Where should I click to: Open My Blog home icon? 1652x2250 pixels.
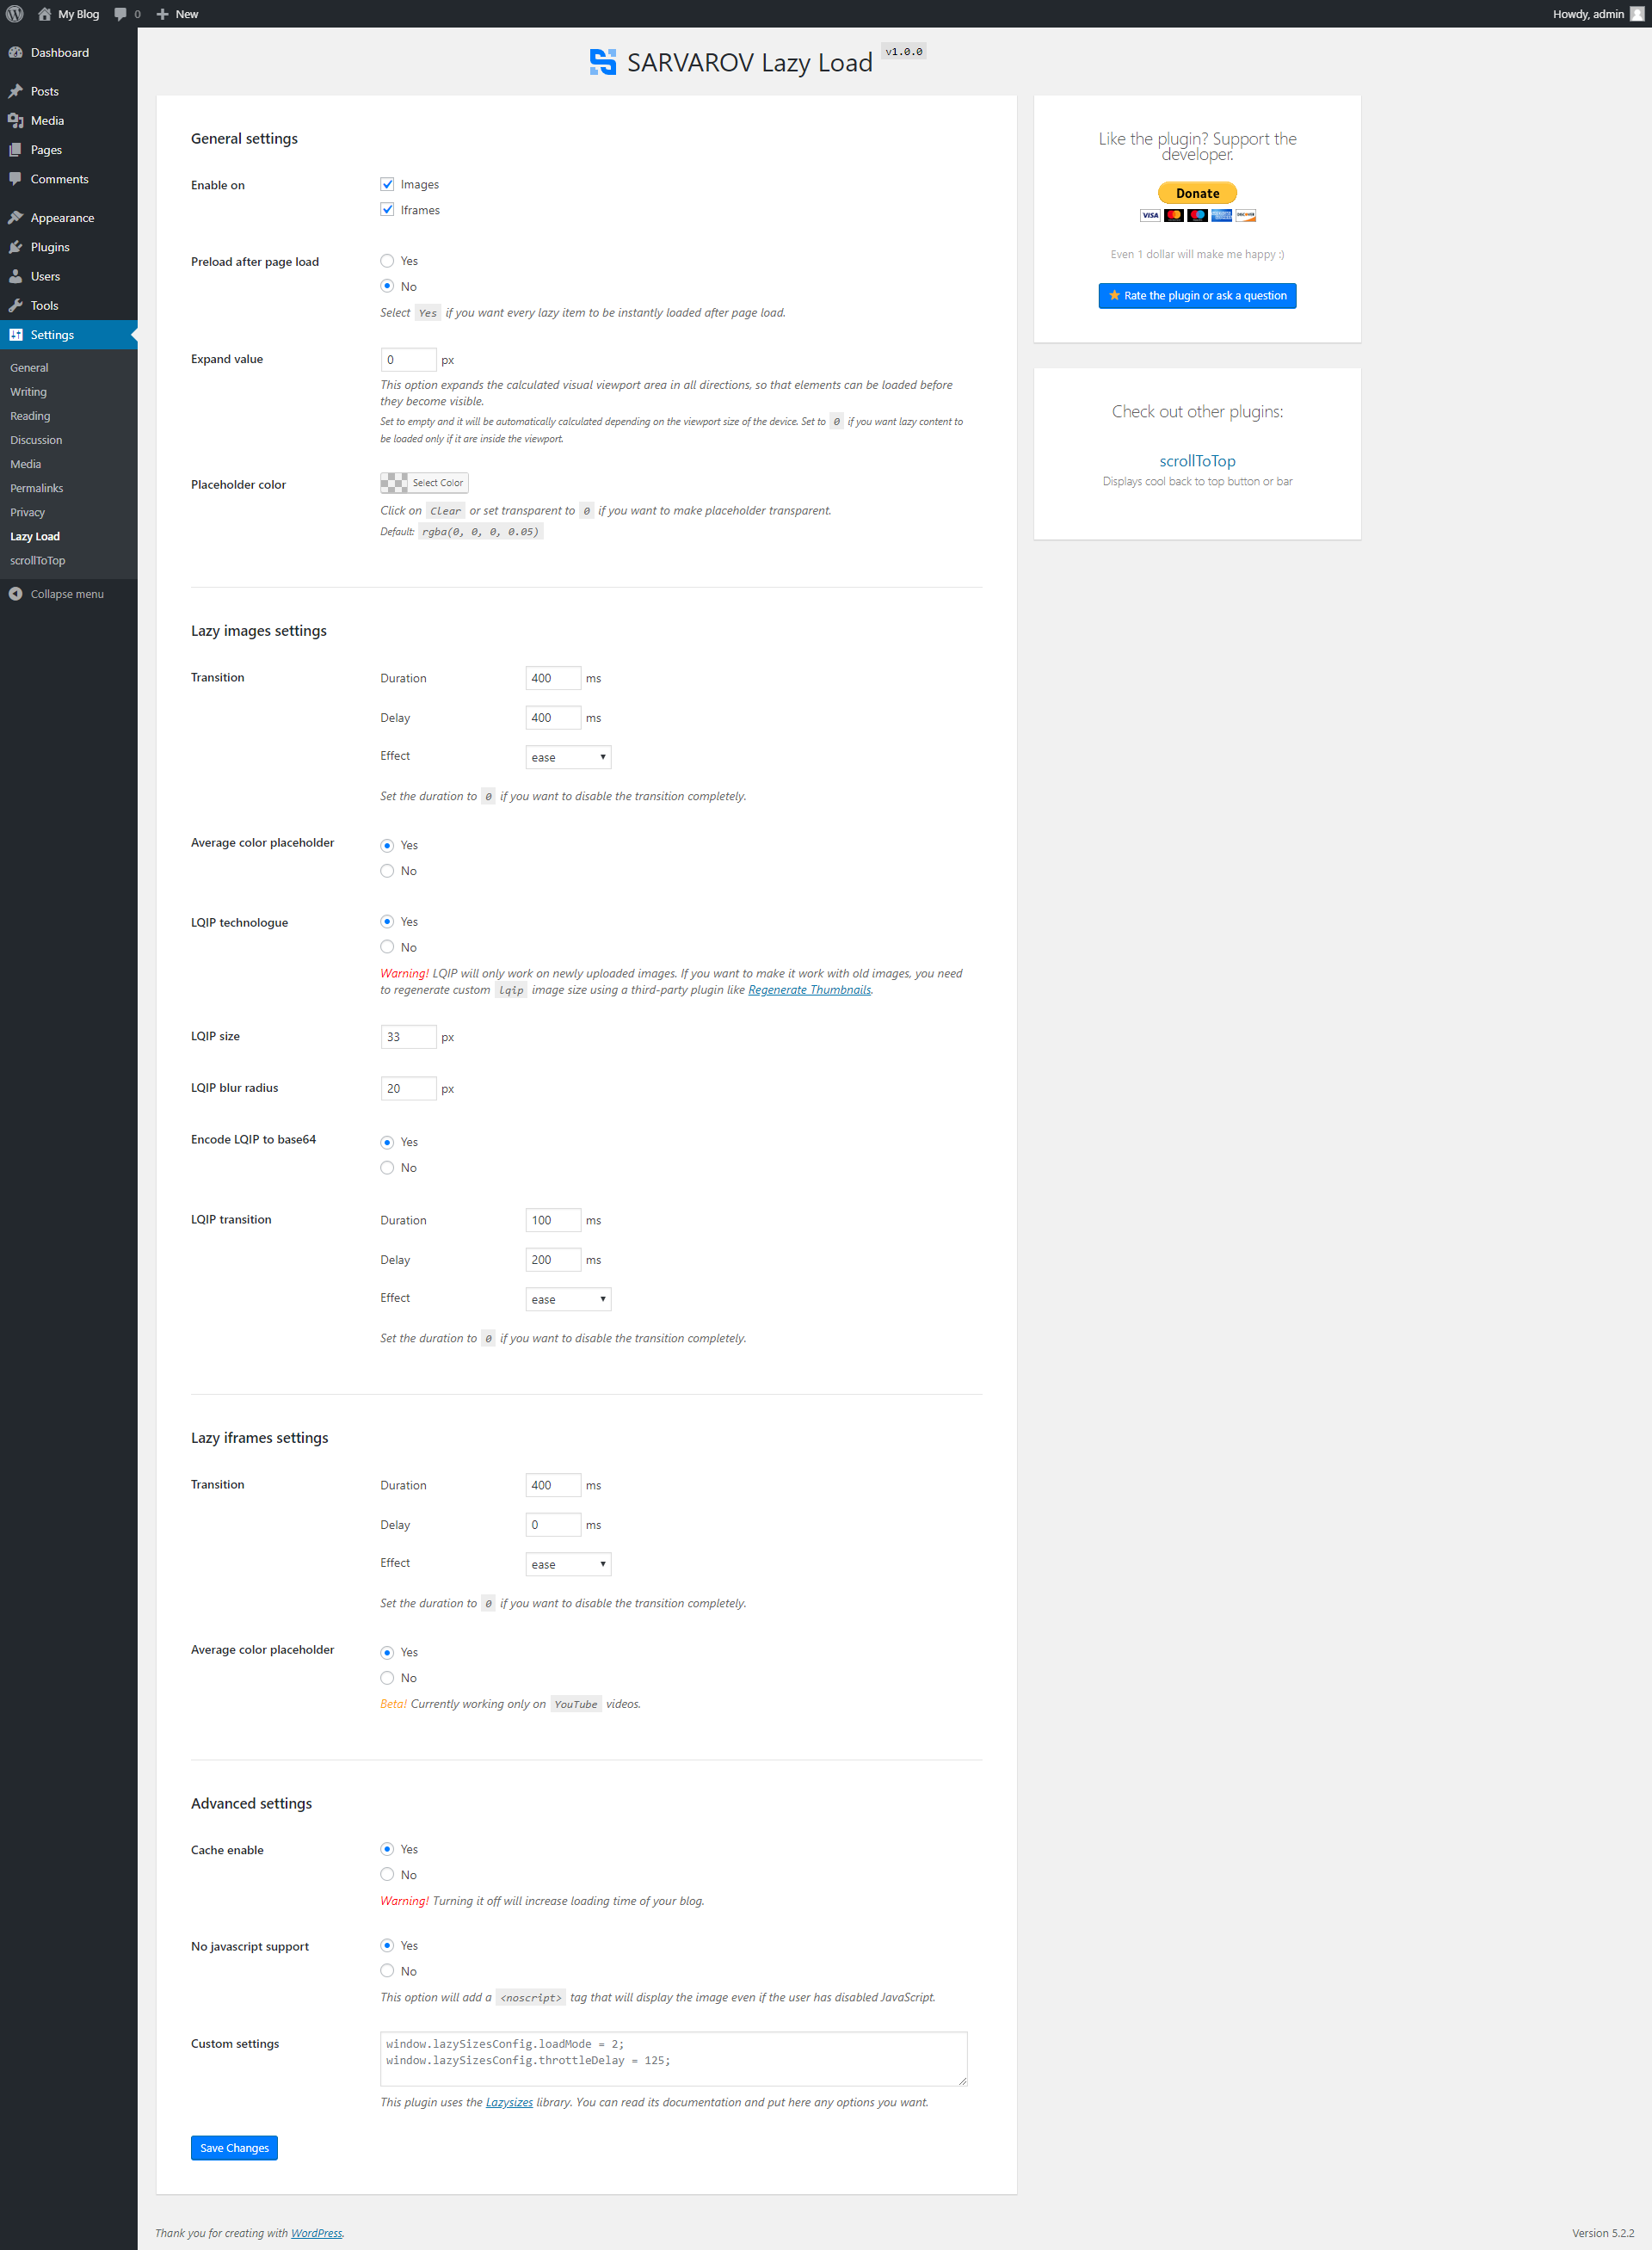tap(44, 14)
